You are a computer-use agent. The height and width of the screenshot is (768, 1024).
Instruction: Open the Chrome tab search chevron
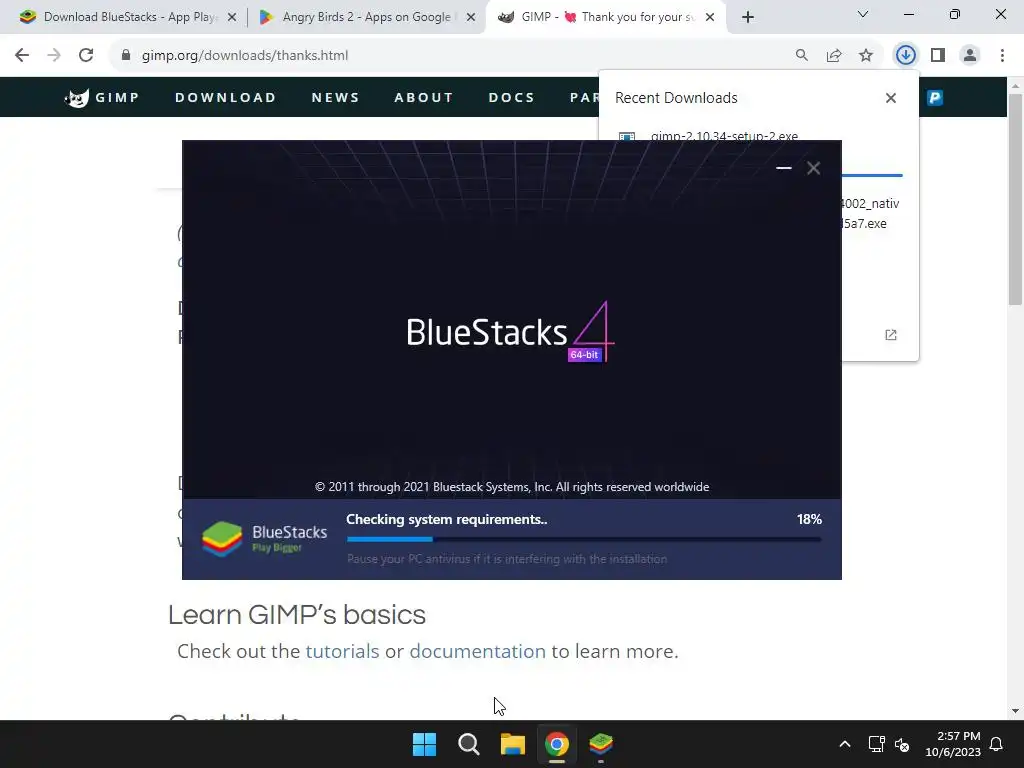tap(863, 14)
